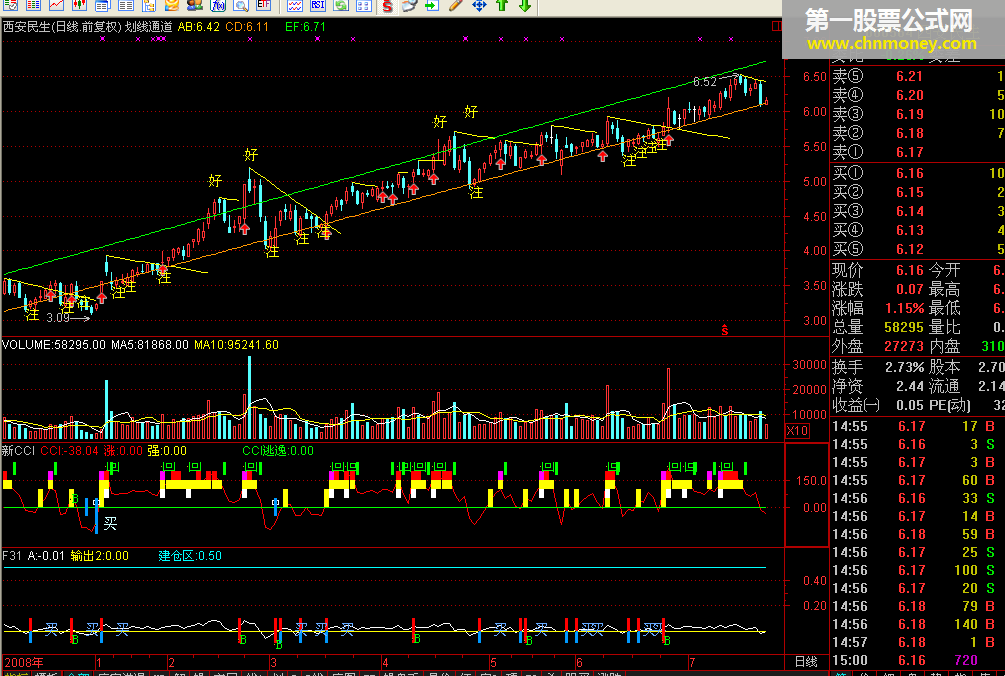This screenshot has width=1005, height=676.
Task: Click the 西安民生(日线.前复权) chart title
Action: pos(62,27)
